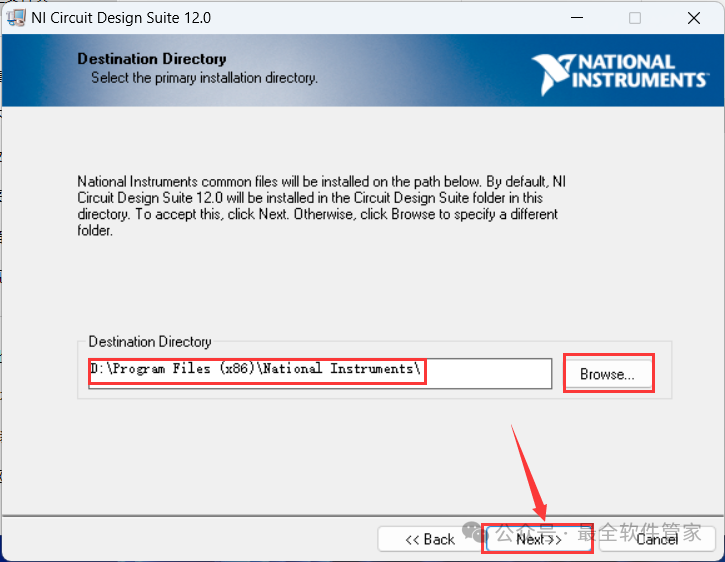Viewport: 725px width, 562px height.
Task: Click the NATIONAL INSTRUMENTS logo text
Action: pos(639,72)
